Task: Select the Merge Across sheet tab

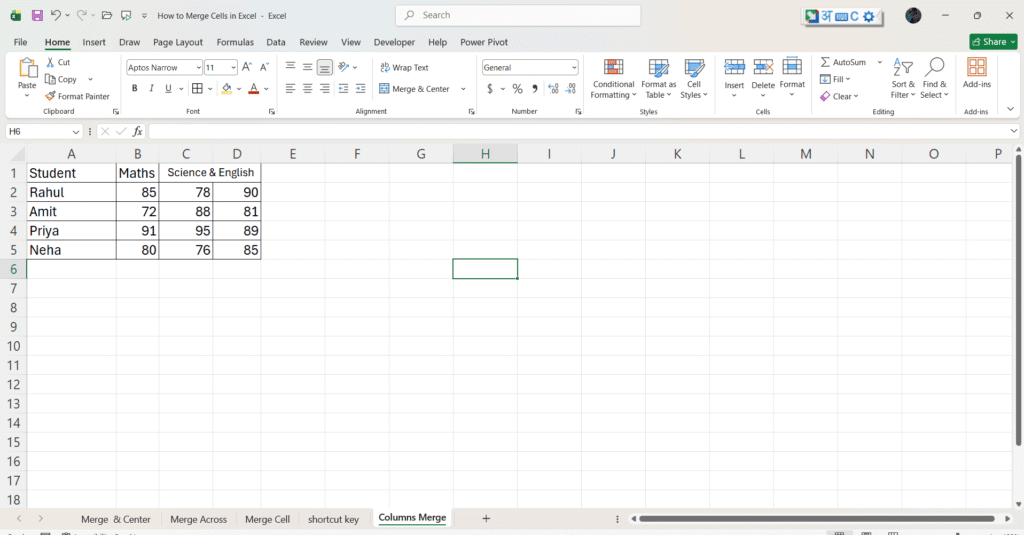Action: pyautogui.click(x=199, y=519)
